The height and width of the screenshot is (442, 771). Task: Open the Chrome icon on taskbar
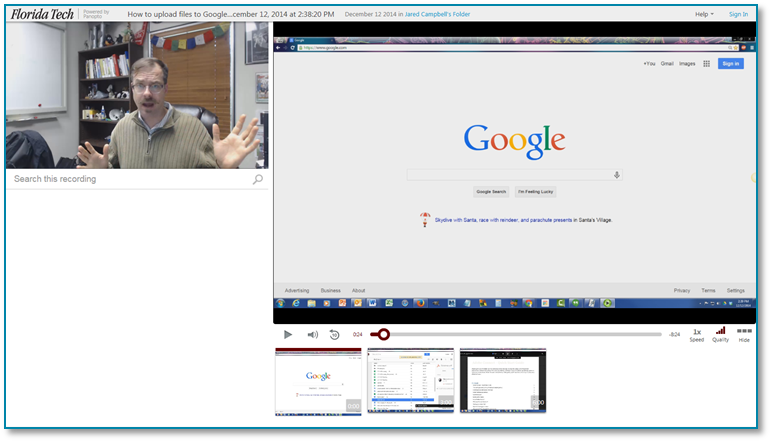(529, 303)
